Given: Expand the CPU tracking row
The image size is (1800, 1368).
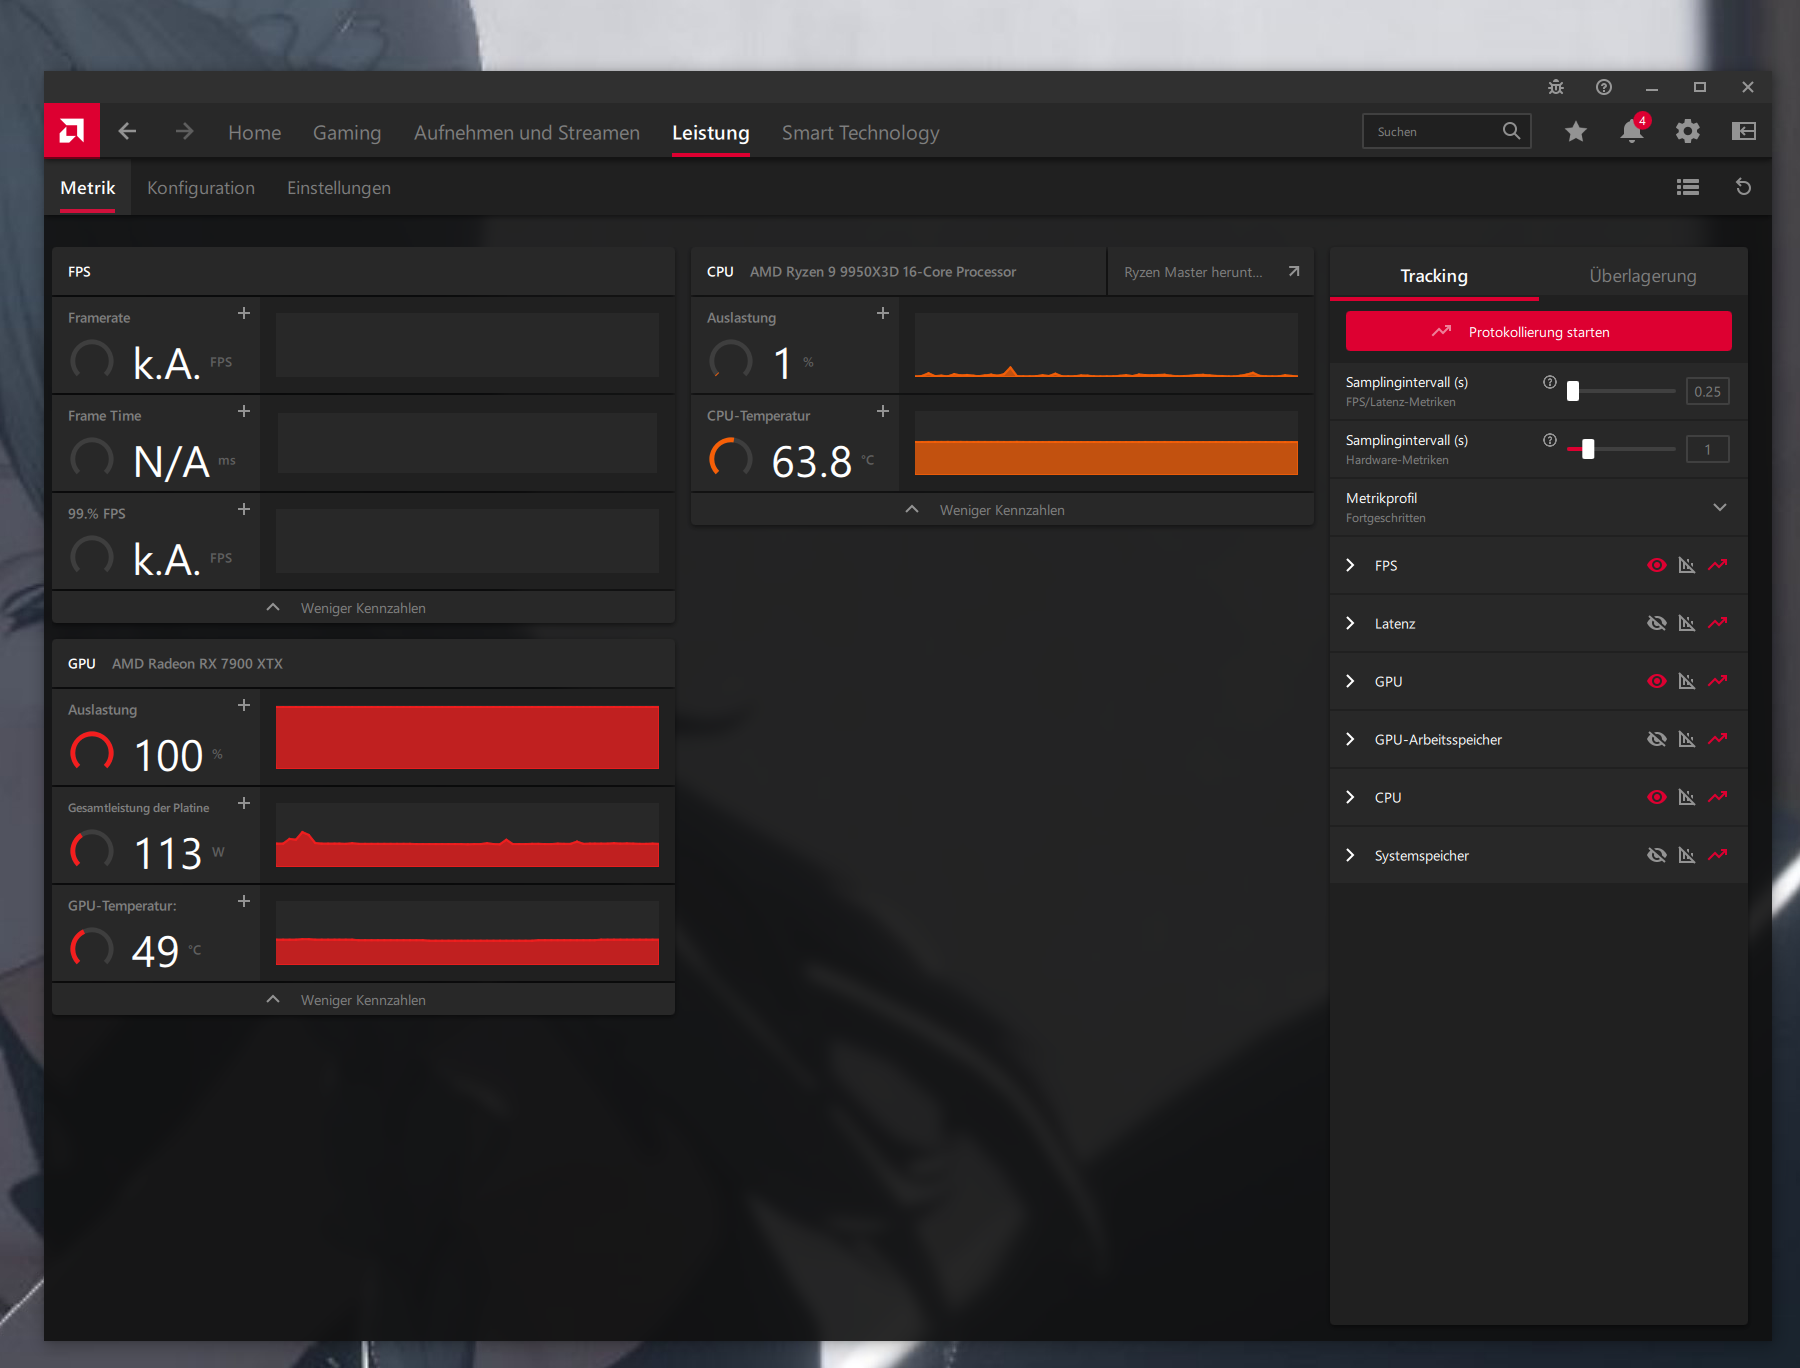Looking at the screenshot, I should click(1350, 797).
